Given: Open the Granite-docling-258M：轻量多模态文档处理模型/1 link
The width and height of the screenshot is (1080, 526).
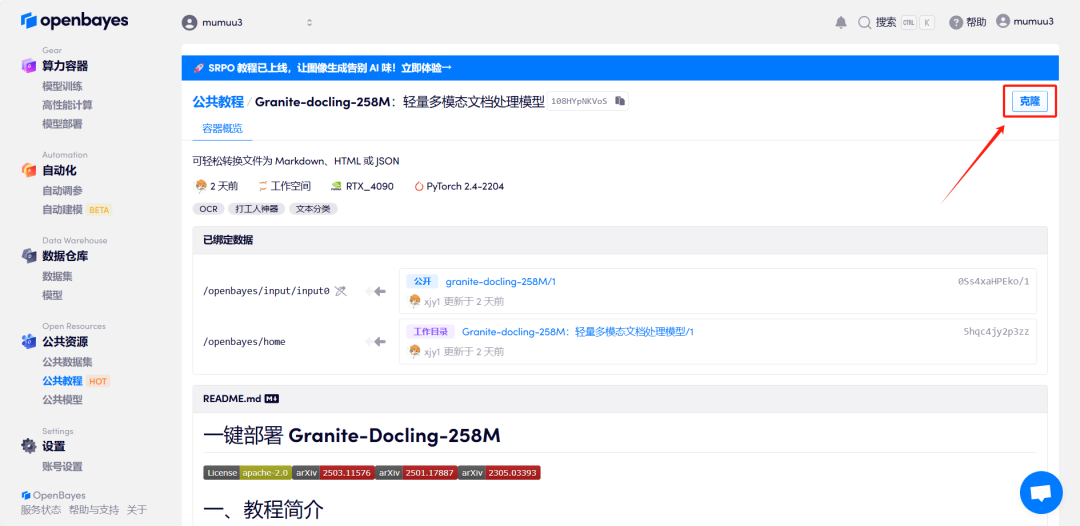Looking at the screenshot, I should (x=578, y=332).
